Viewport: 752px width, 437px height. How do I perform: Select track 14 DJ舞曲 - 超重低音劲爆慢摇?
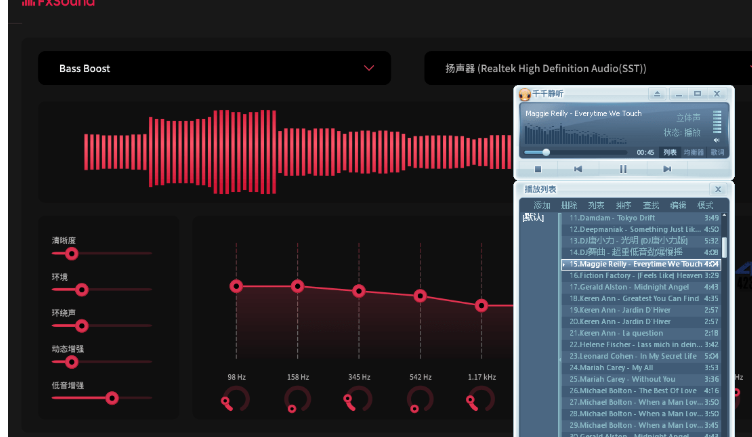coord(641,252)
